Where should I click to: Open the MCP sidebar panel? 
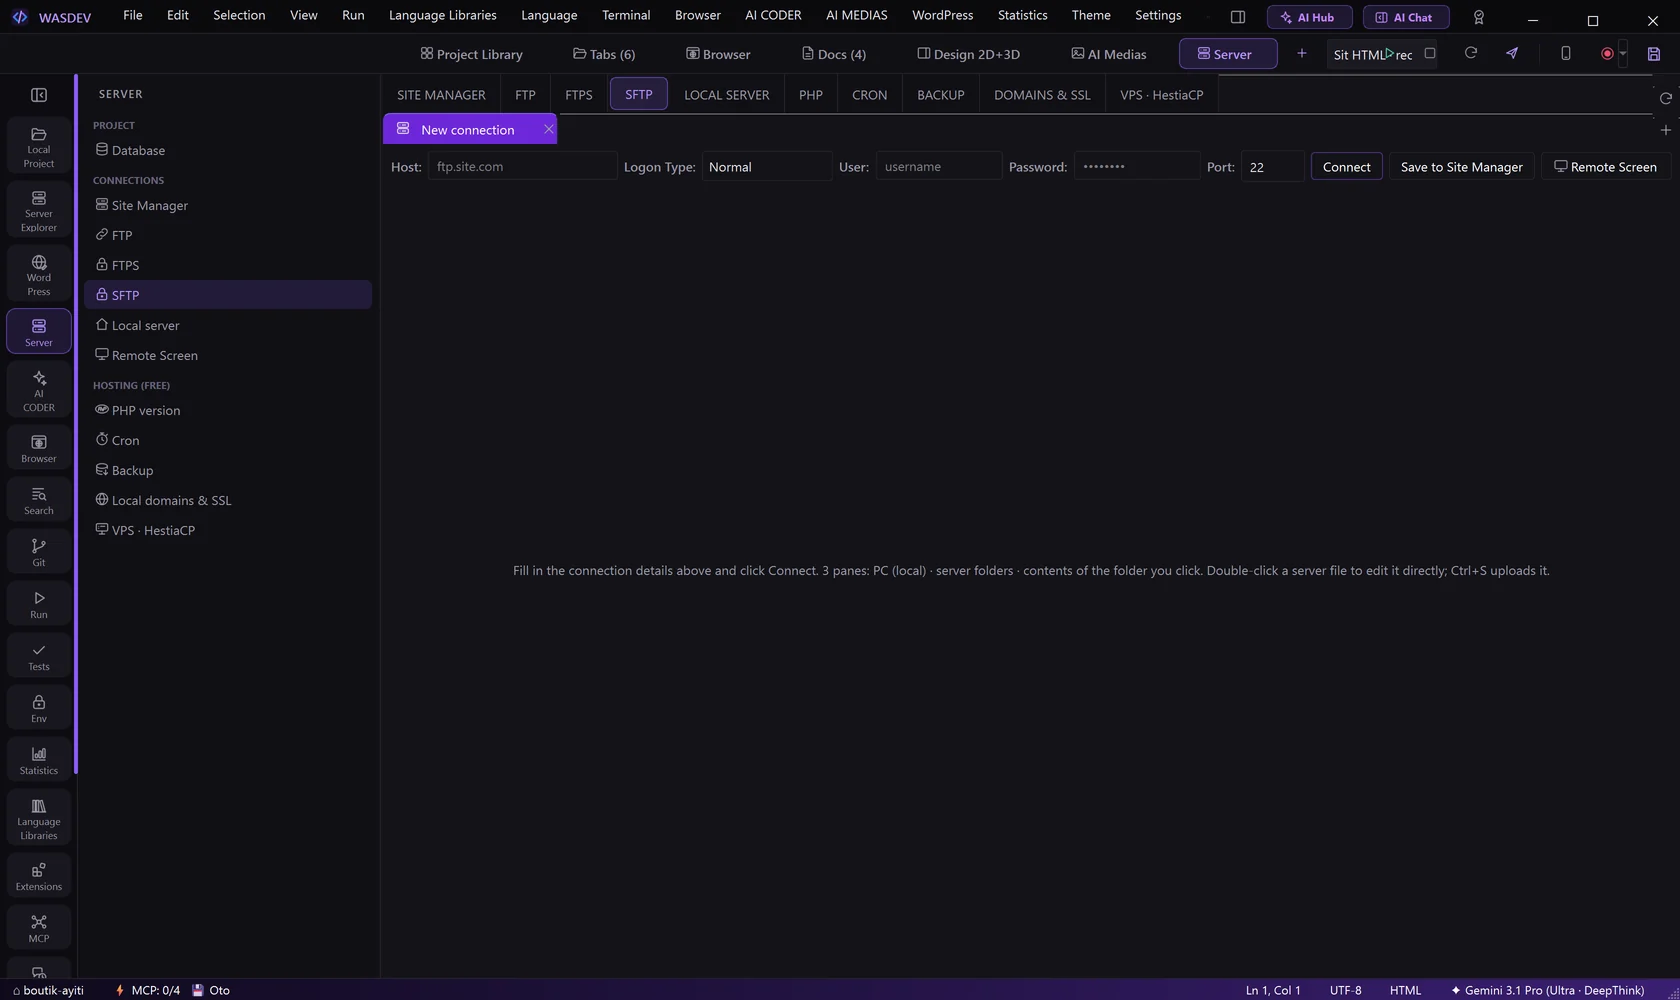[39, 929]
